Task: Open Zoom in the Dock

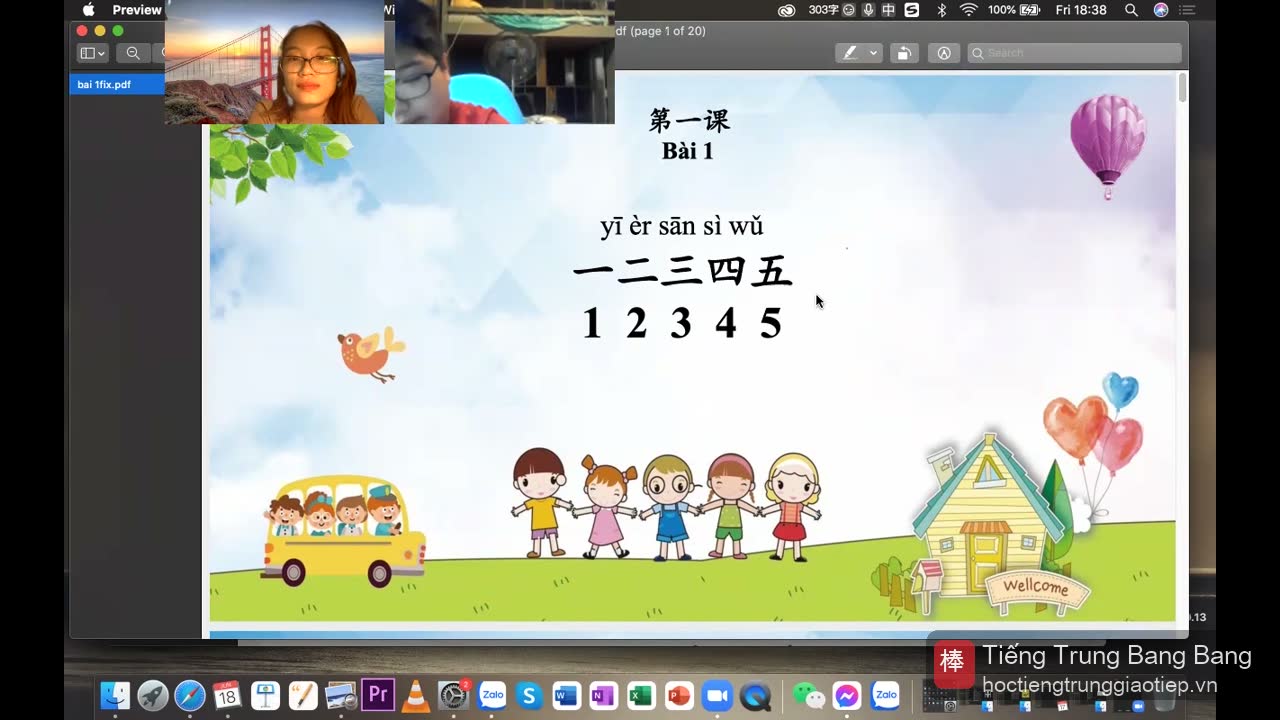Action: tap(717, 695)
